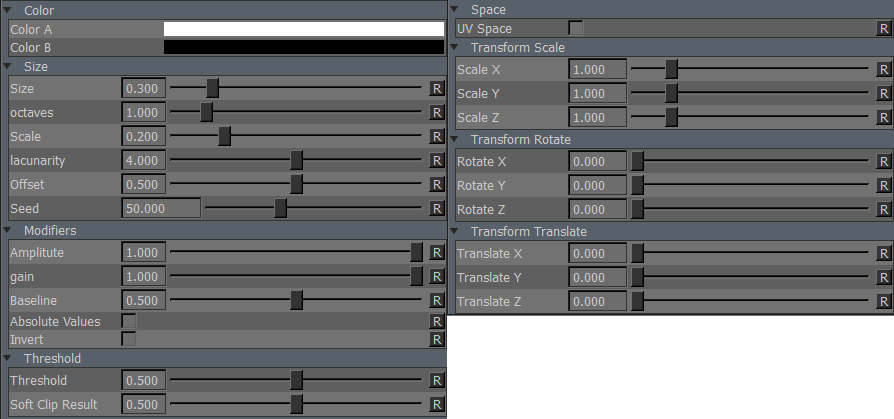Click the Translate X value field
The image size is (894, 419).
click(x=598, y=253)
